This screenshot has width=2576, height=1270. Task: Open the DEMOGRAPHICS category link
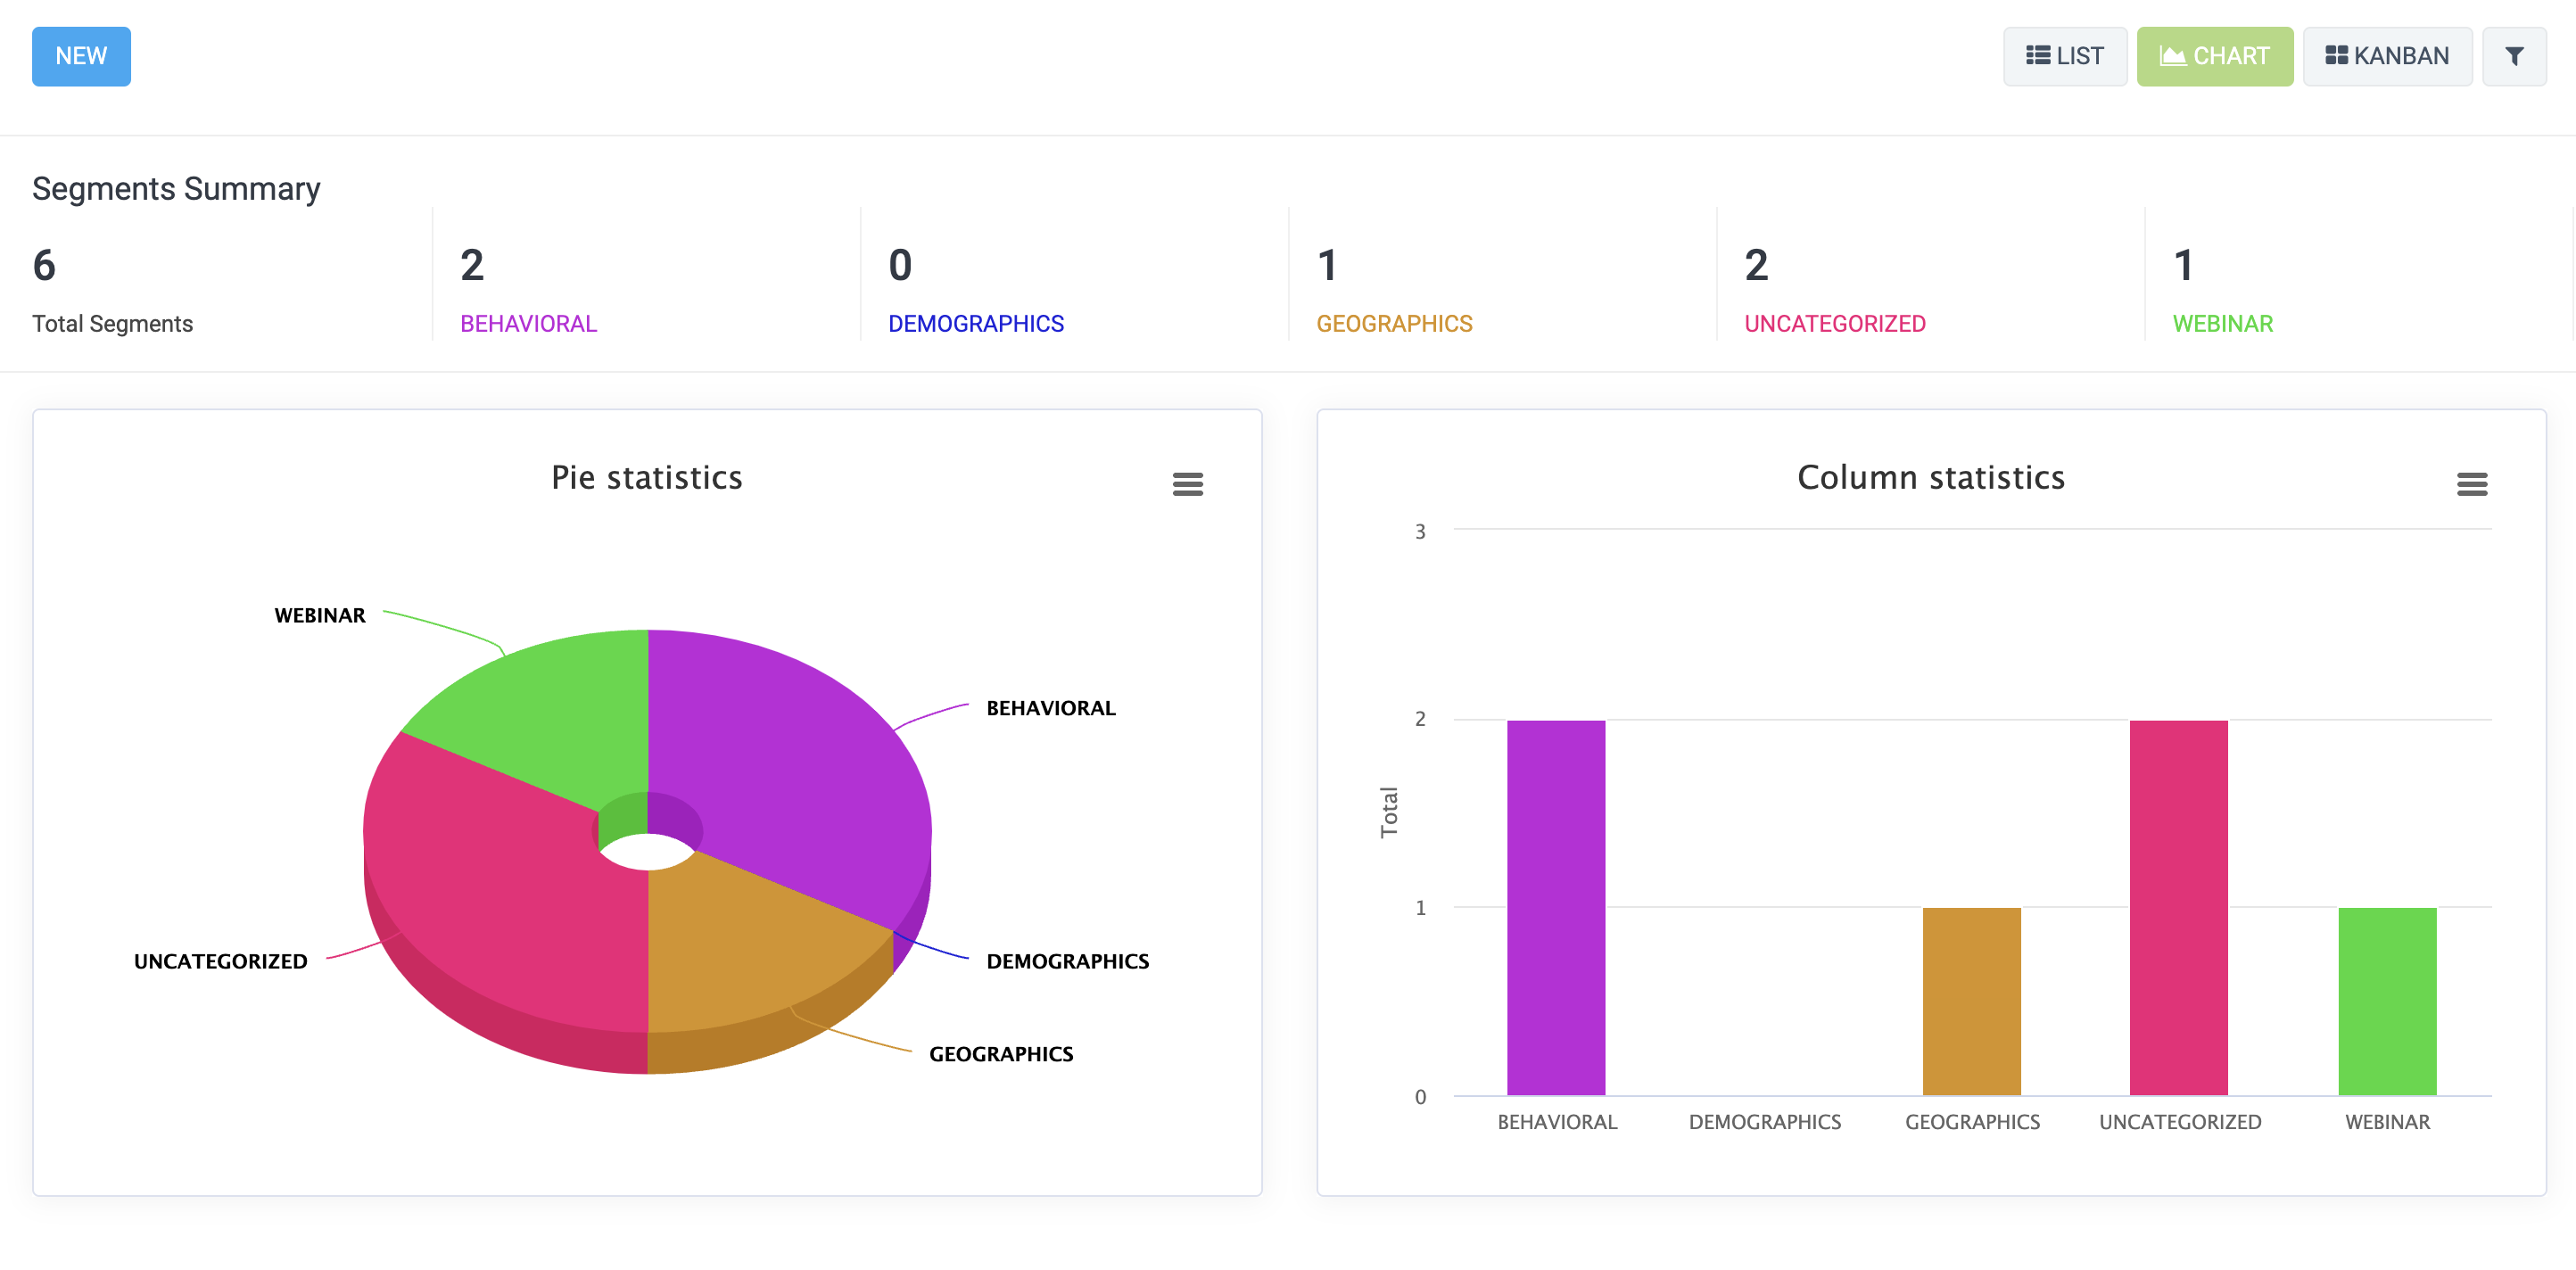click(975, 323)
